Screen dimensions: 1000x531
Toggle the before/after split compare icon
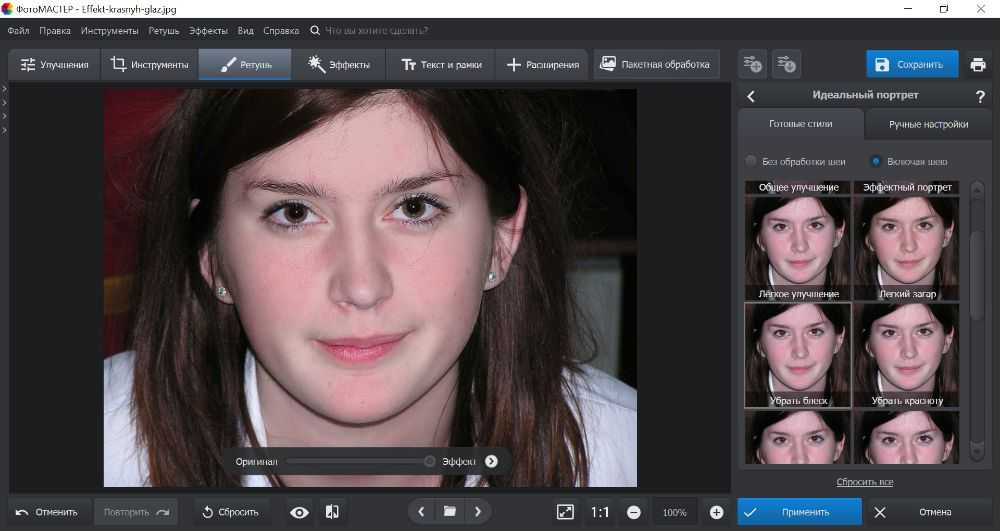tap(333, 512)
